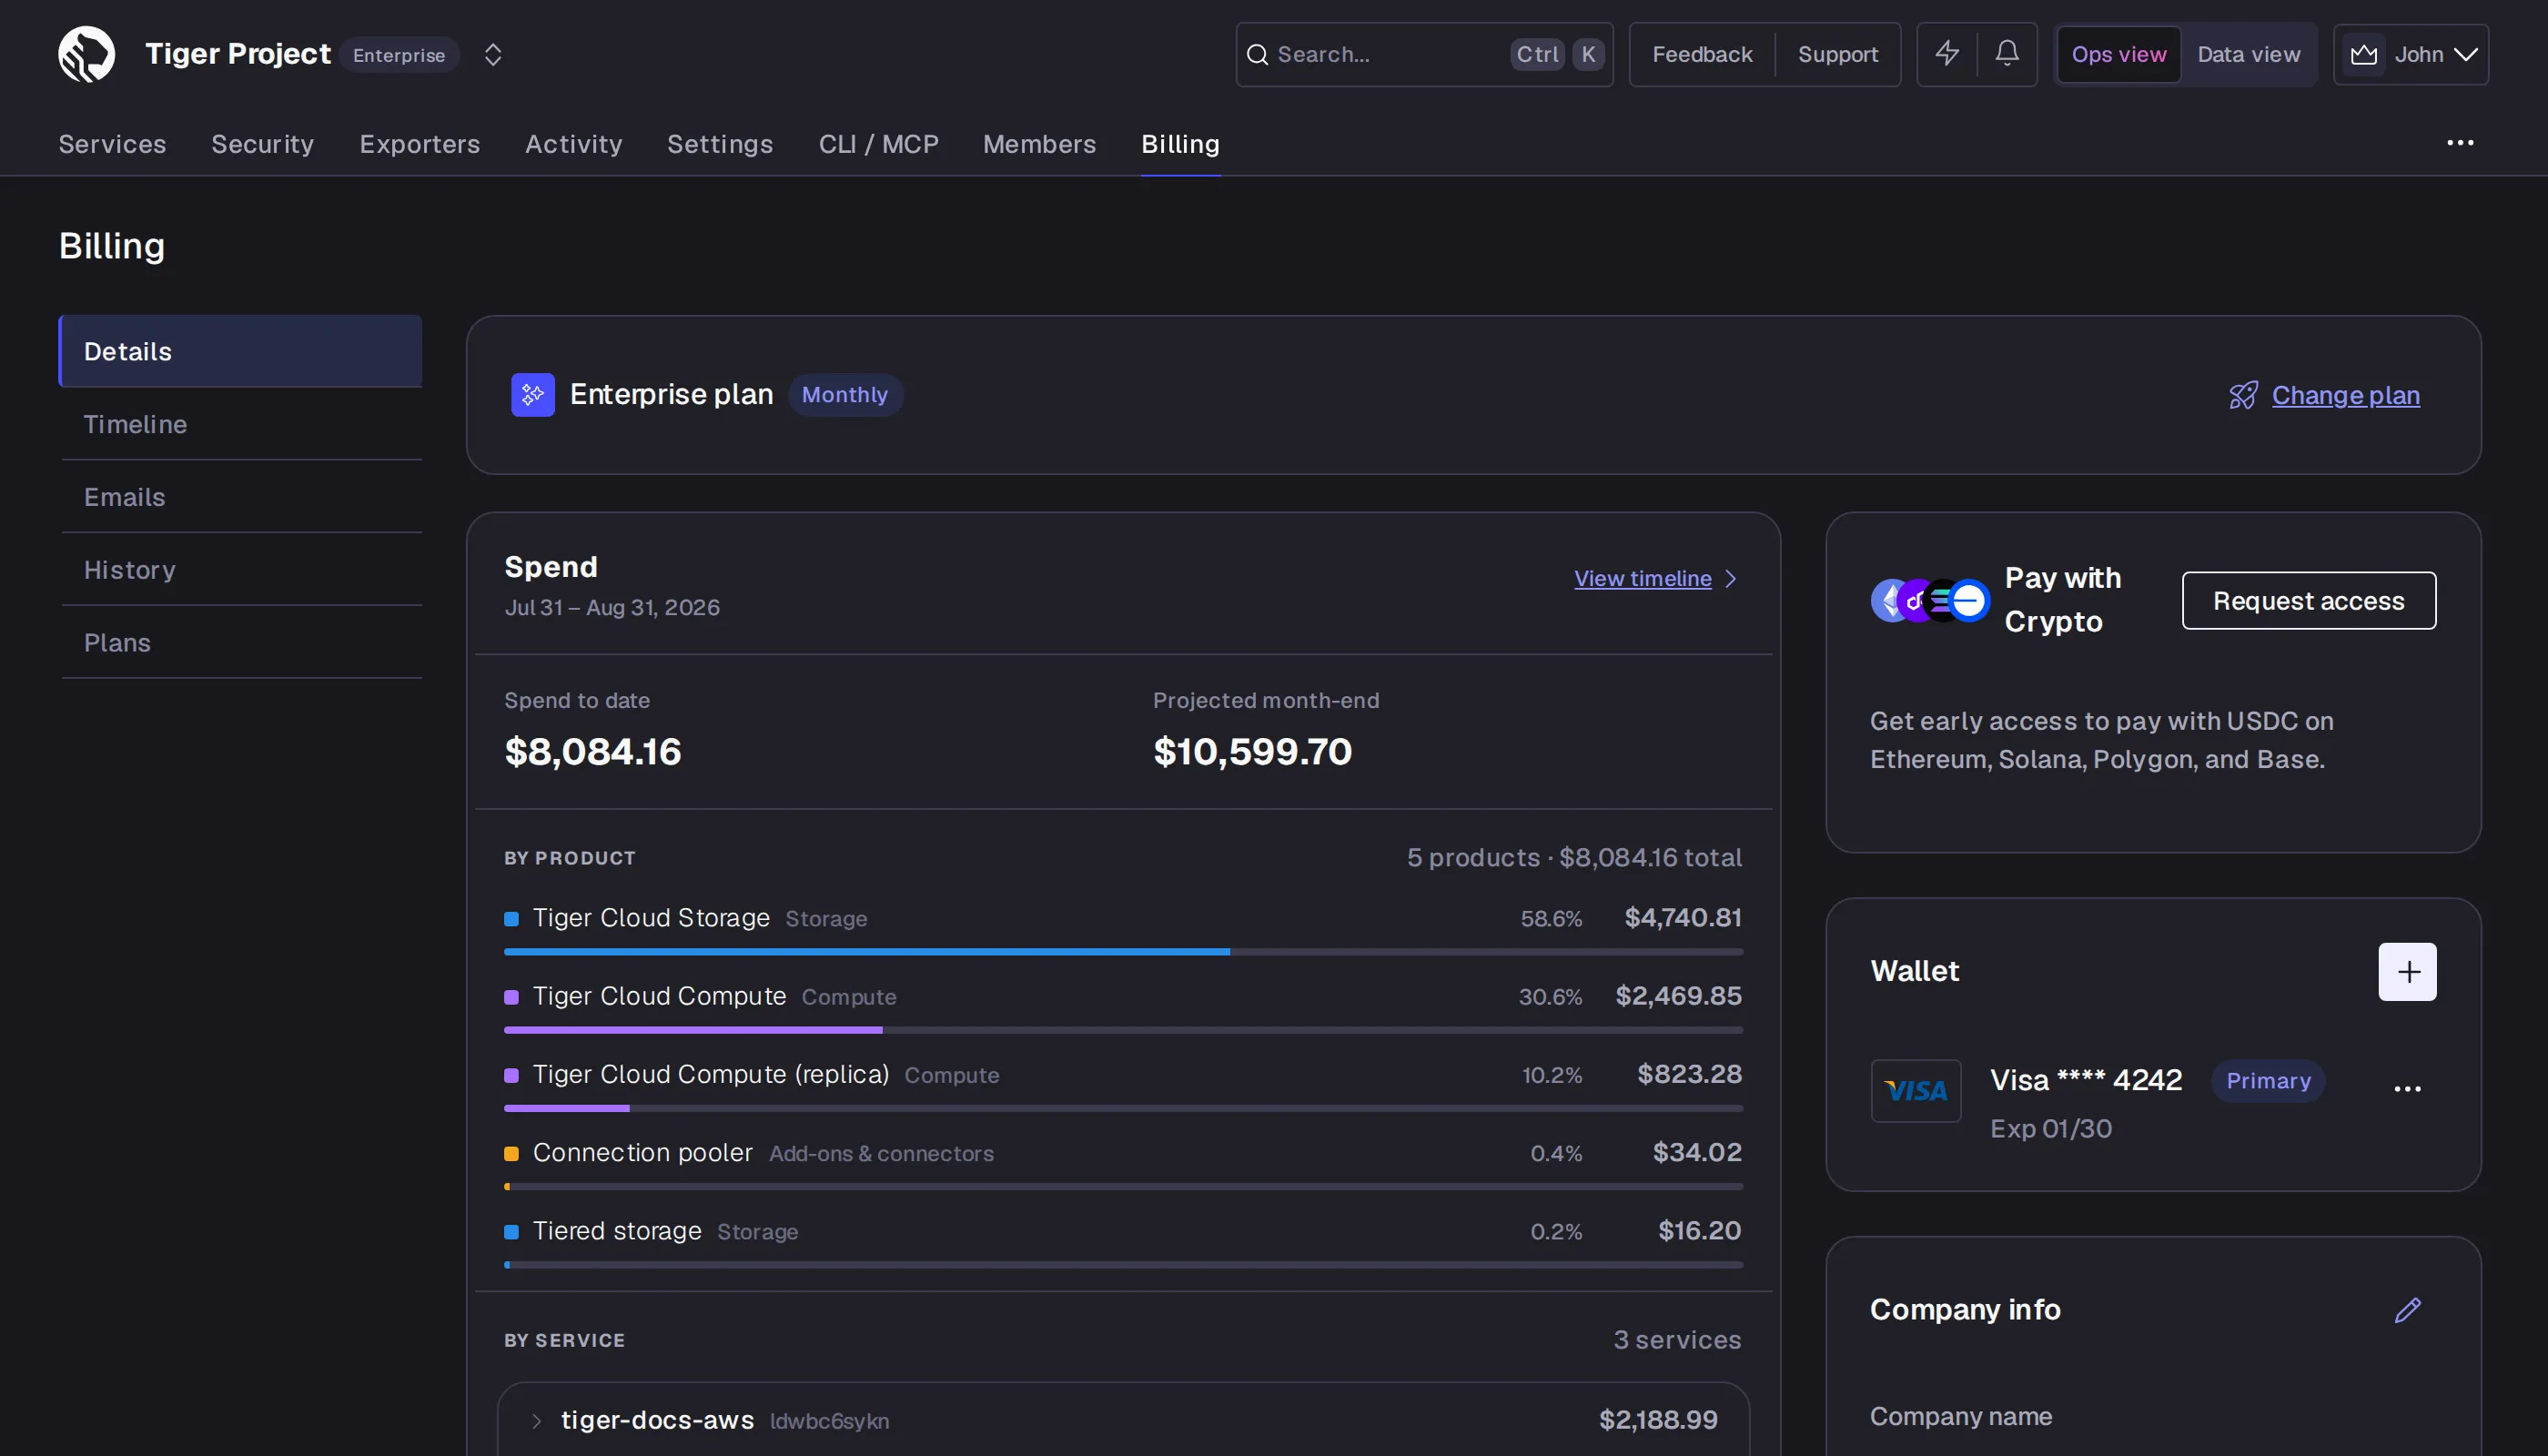Click the rocket icon beside Change plan
This screenshot has height=1456, width=2548.
2243,395
